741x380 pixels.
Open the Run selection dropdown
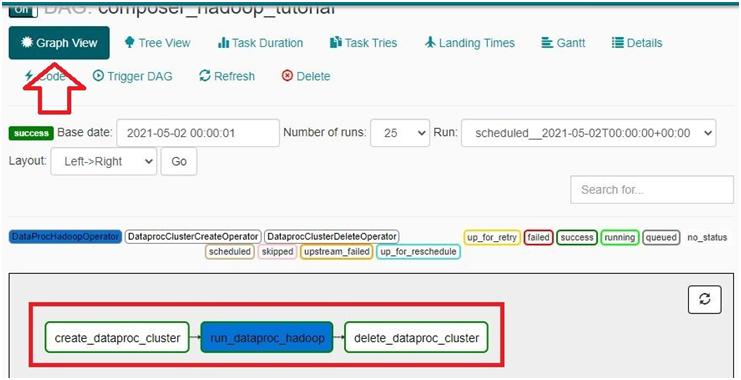tap(588, 133)
